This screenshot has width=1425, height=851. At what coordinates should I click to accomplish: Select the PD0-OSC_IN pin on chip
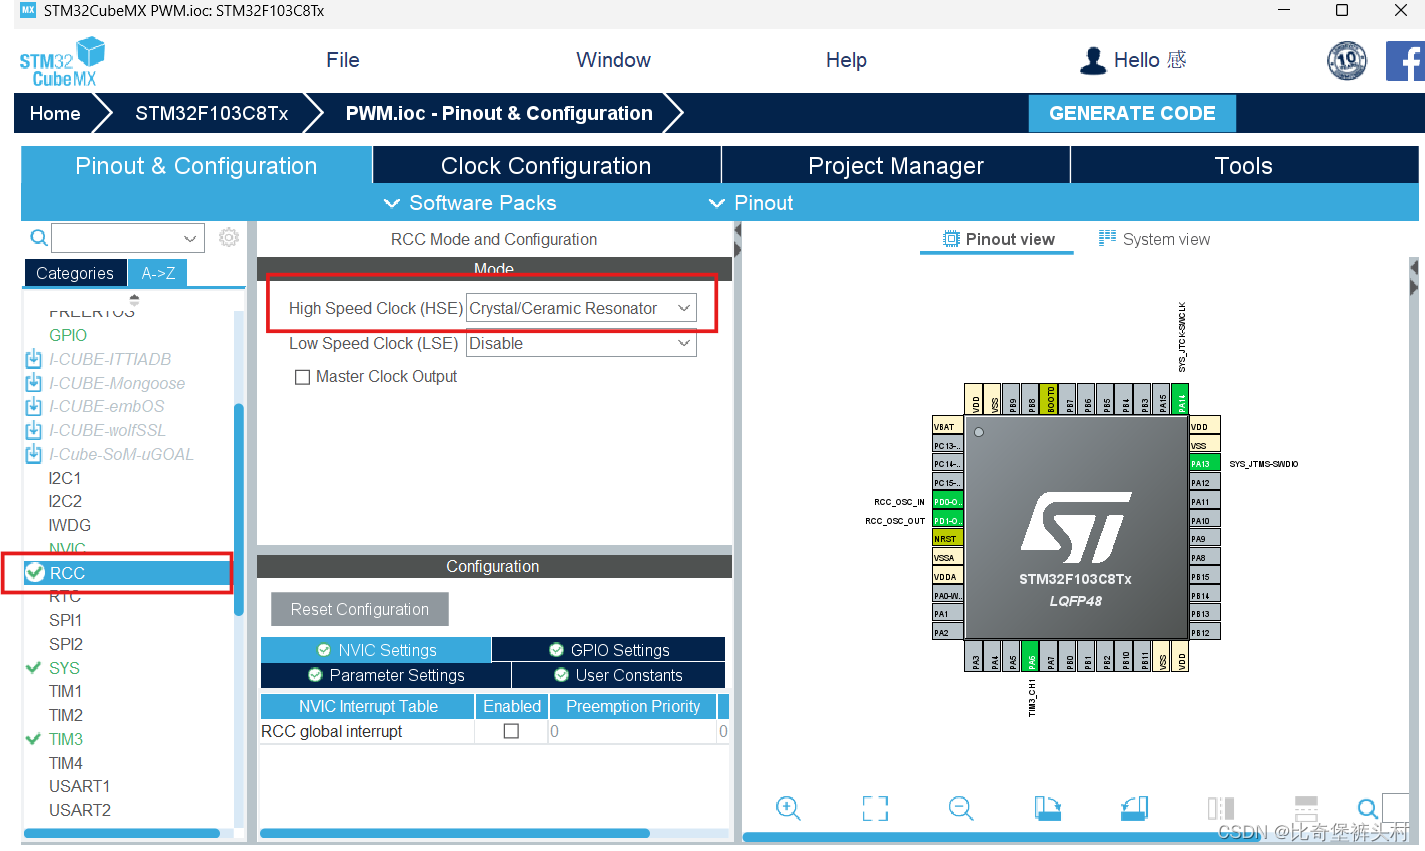coord(947,501)
